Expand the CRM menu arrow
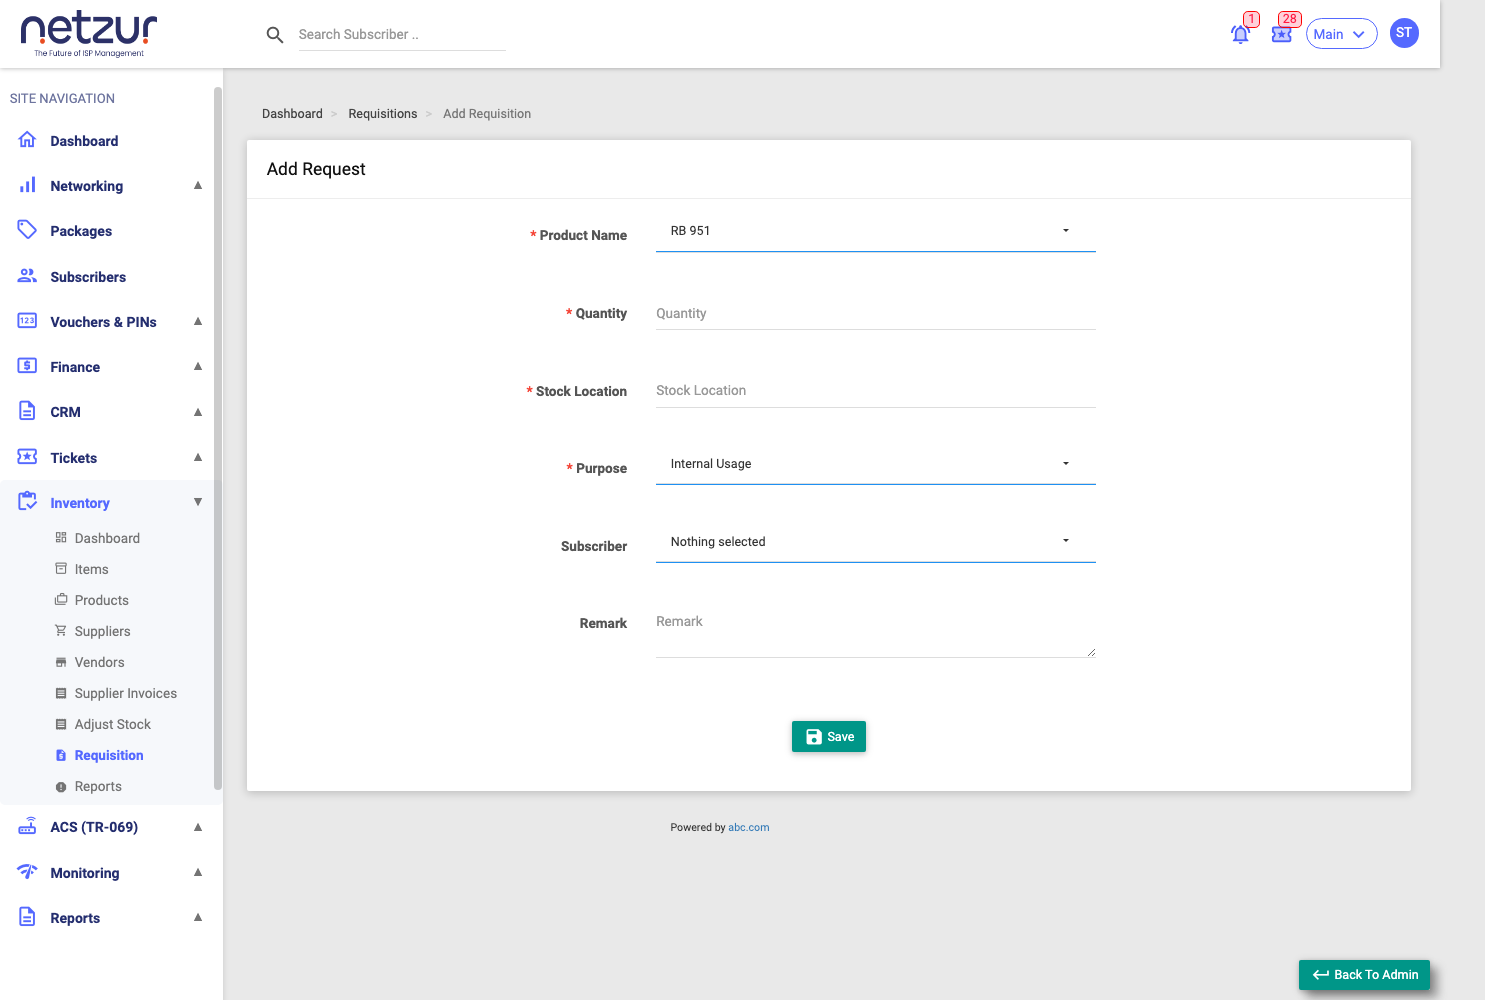 [198, 411]
